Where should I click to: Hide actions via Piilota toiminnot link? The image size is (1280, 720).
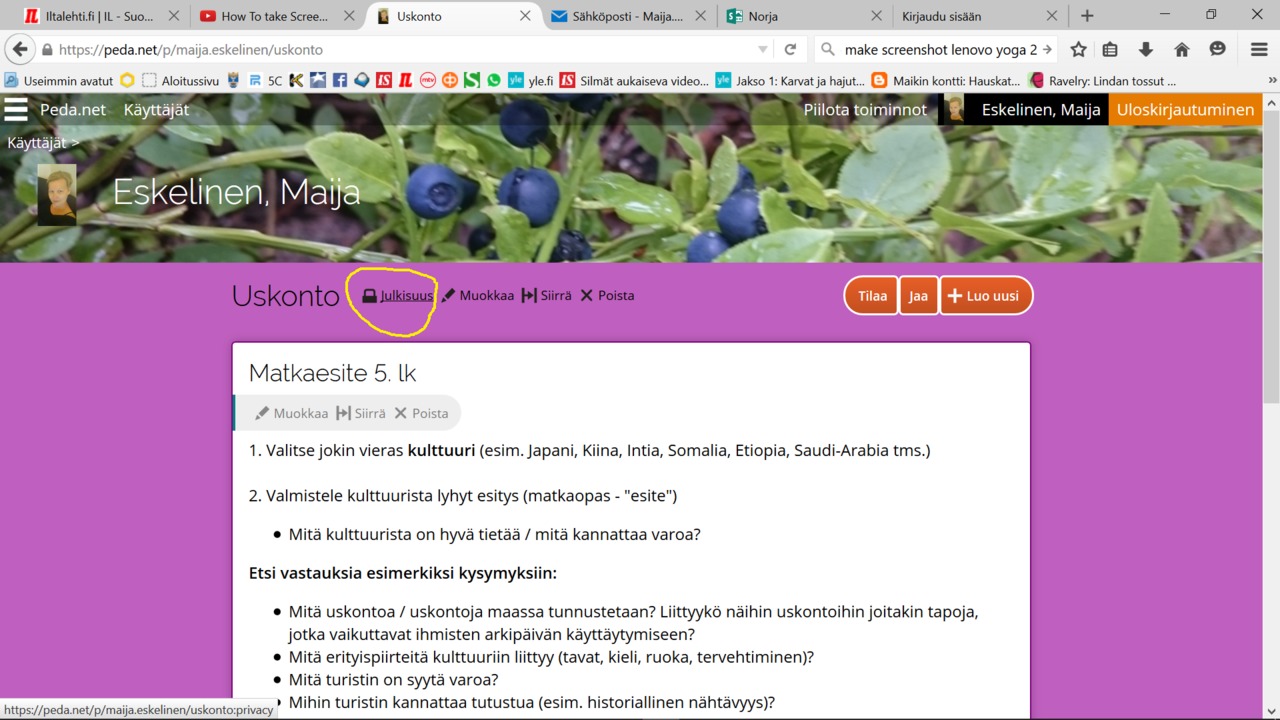tap(865, 110)
